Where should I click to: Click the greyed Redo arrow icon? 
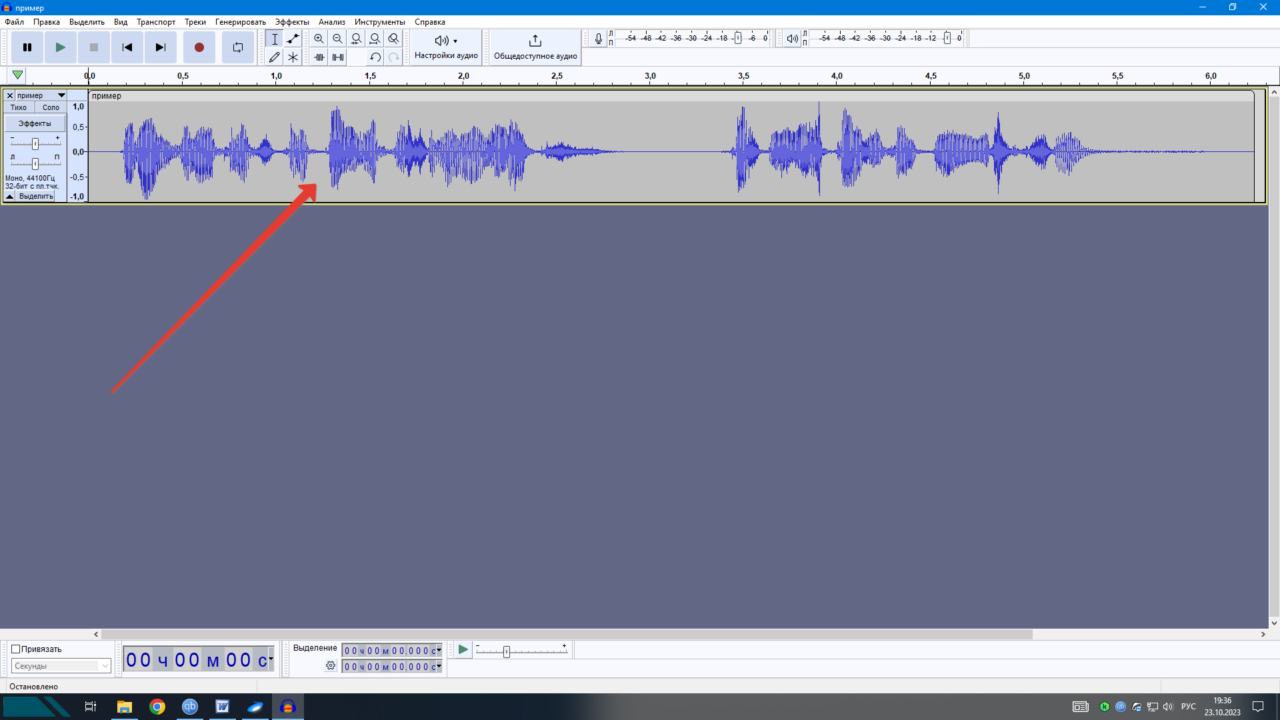click(x=394, y=57)
